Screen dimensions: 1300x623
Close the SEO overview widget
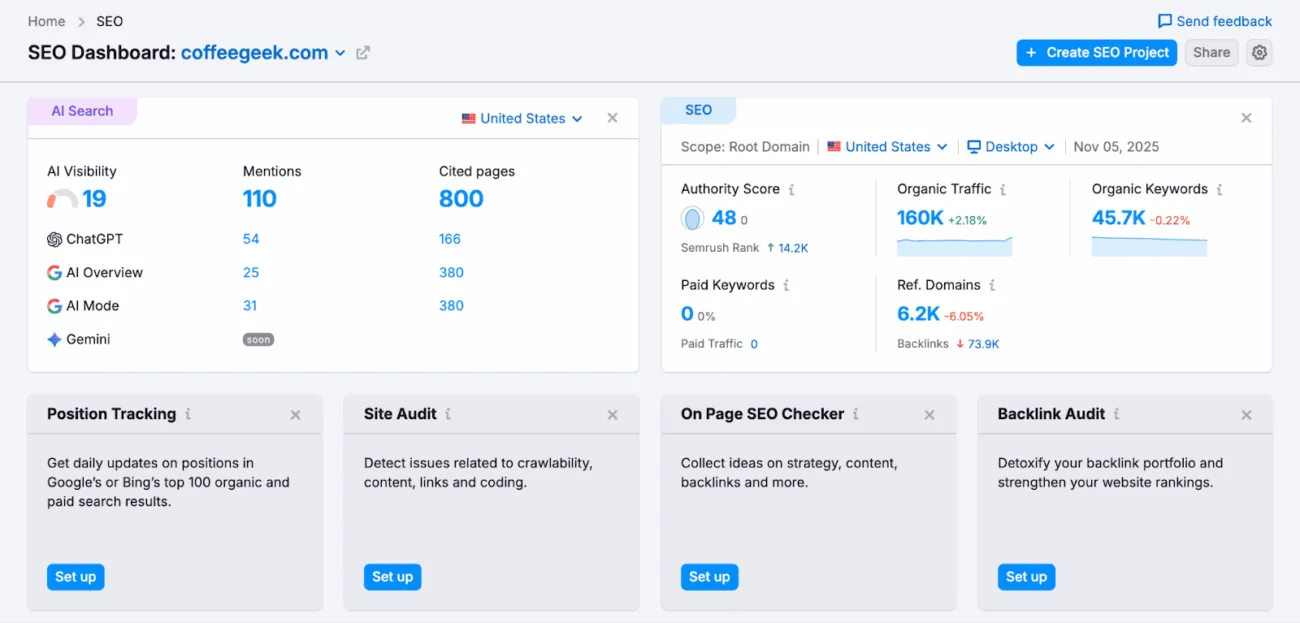coord(1246,118)
